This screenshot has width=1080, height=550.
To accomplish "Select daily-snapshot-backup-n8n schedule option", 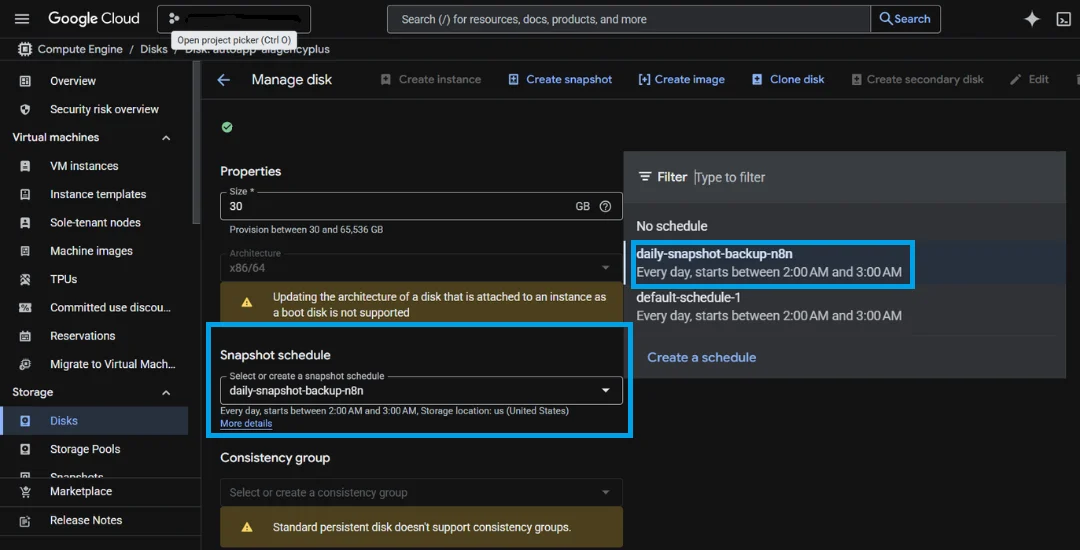I will [844, 262].
